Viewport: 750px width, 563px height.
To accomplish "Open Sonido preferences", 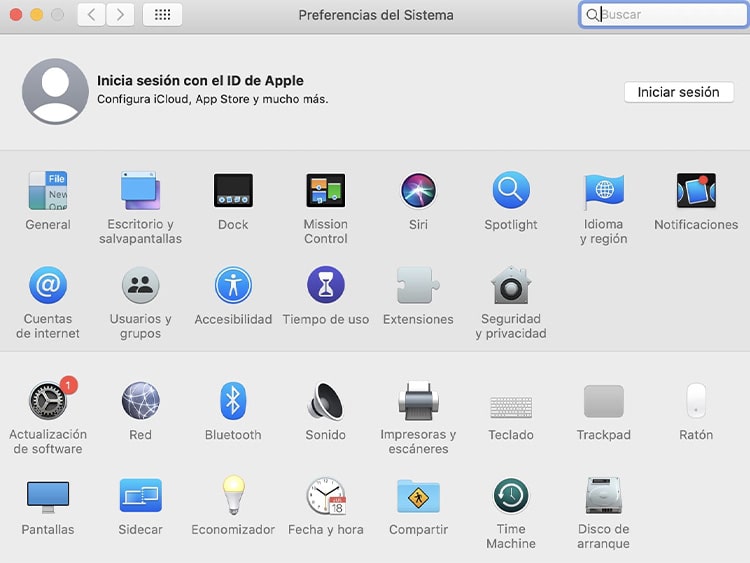I will coord(326,401).
